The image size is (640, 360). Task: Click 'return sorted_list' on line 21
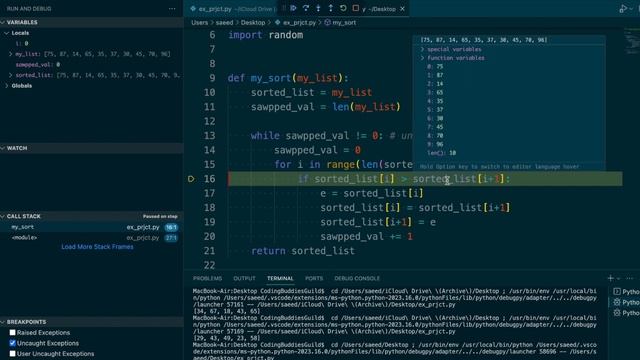[x=303, y=251]
